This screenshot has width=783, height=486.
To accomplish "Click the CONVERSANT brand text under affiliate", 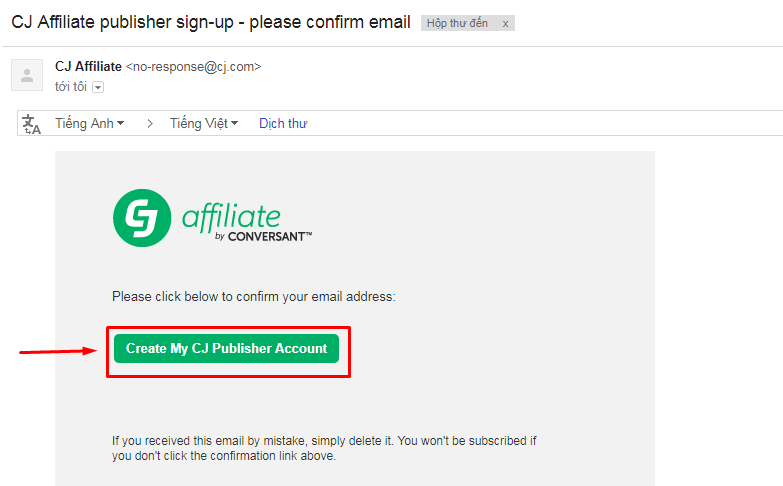I will point(270,237).
